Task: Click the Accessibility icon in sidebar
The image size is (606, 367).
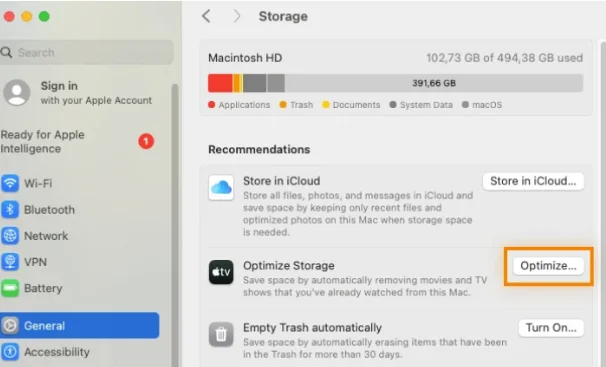Action: pyautogui.click(x=10, y=352)
